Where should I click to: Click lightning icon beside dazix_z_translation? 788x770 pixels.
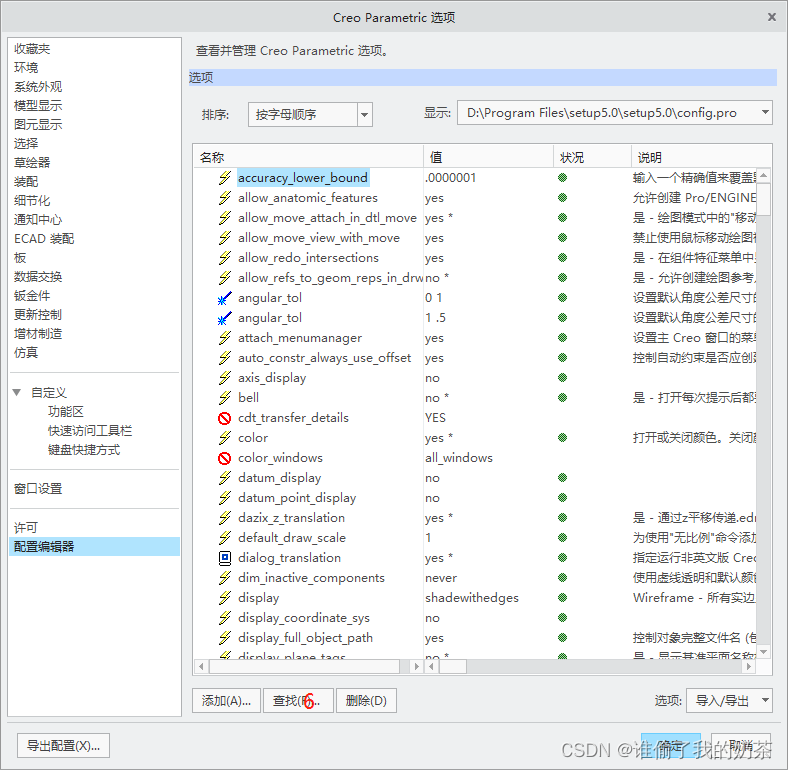tap(225, 518)
